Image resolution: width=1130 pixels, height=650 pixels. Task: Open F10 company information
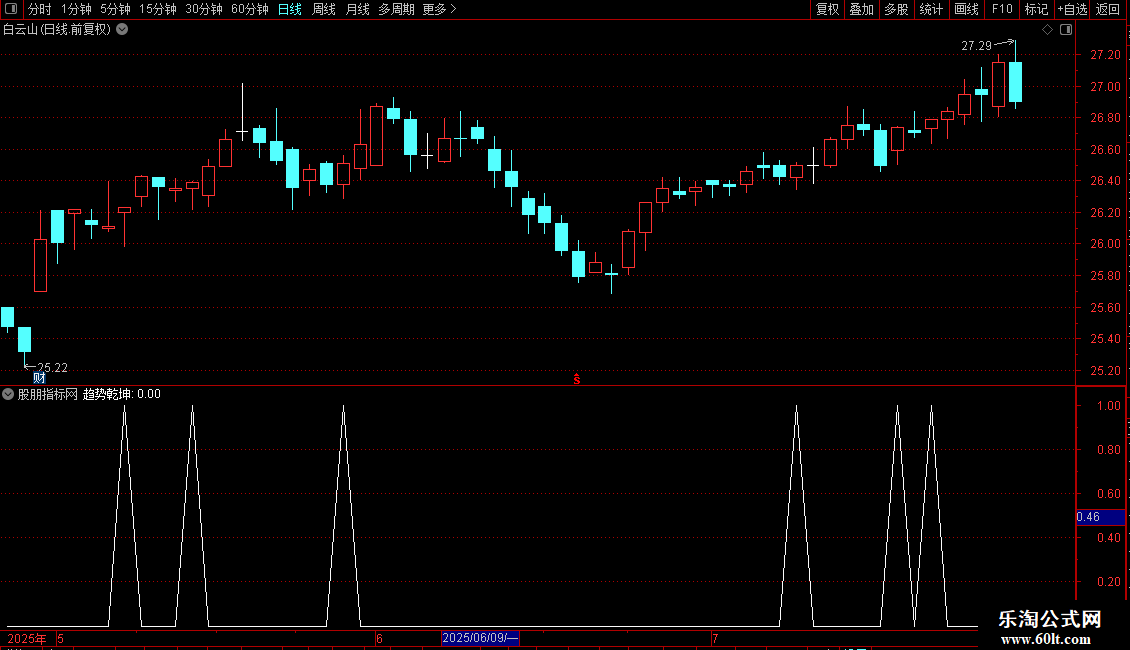click(x=1002, y=9)
